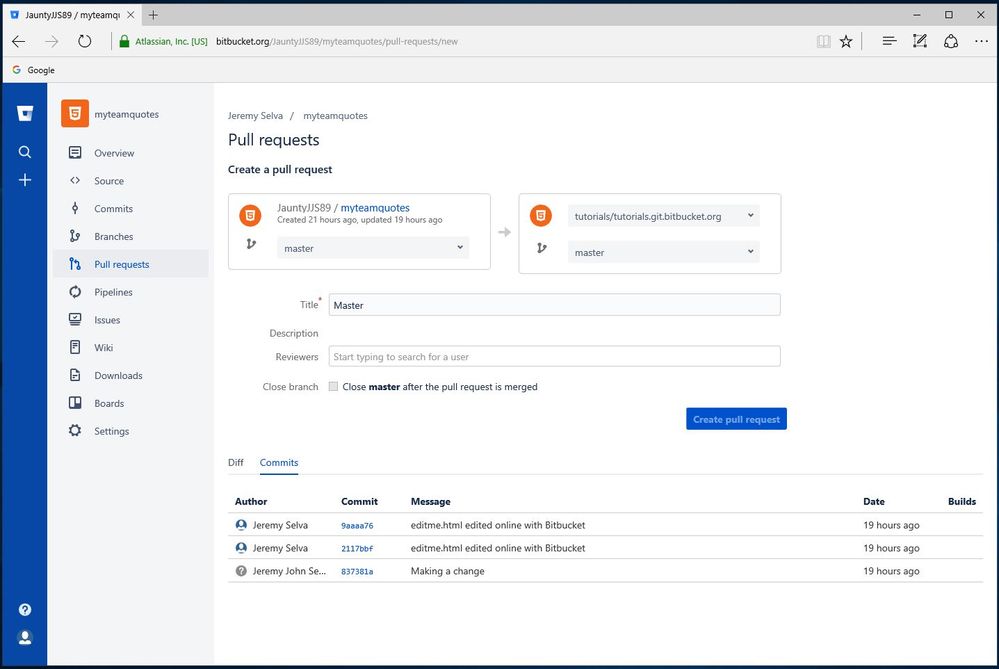The image size is (999, 669).
Task: Switch to the Diff tab
Action: pyautogui.click(x=236, y=463)
